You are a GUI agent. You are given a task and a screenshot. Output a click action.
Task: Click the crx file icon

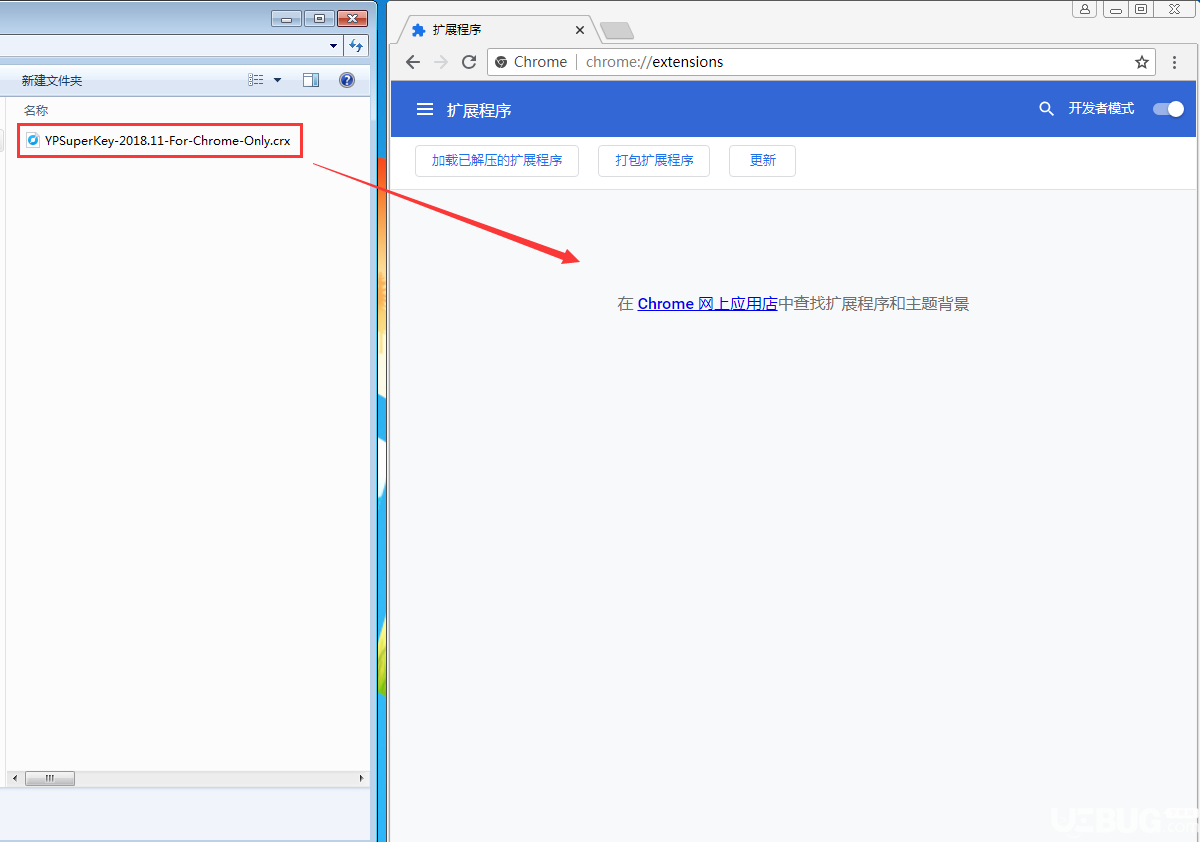point(33,141)
